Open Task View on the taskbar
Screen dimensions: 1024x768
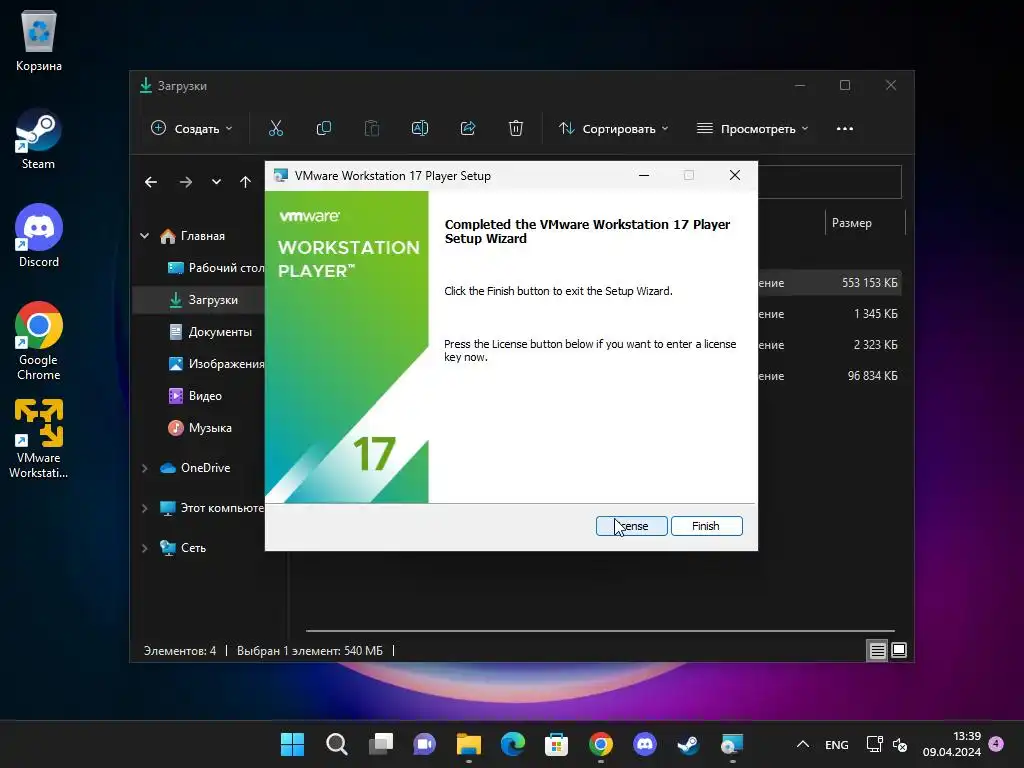click(381, 744)
